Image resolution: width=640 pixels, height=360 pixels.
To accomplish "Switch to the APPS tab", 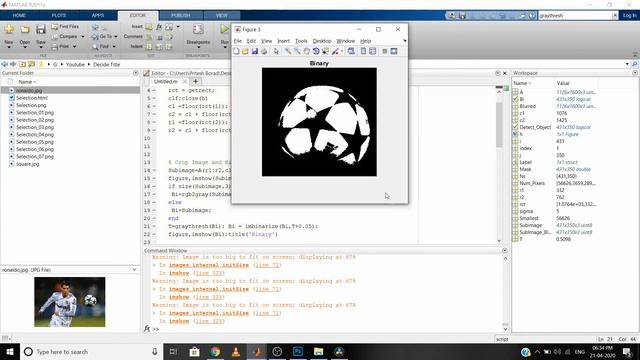I will 98,16.
